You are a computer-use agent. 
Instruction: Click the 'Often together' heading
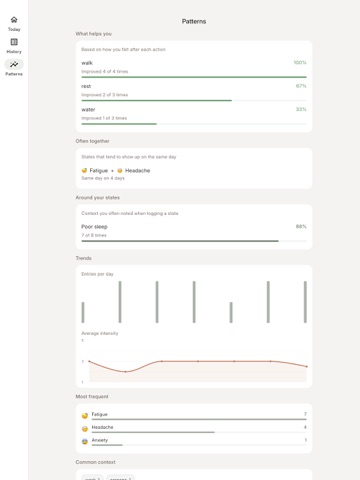click(x=92, y=141)
